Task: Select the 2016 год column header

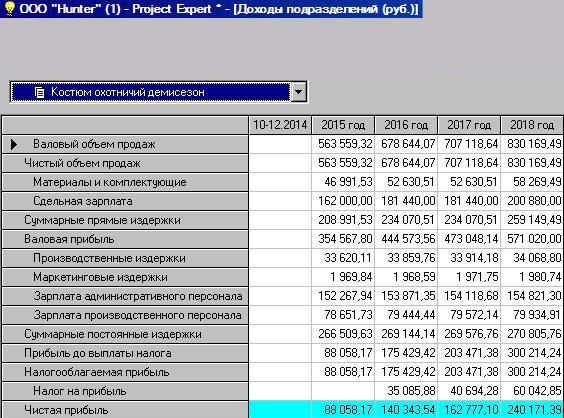Action: 406,125
